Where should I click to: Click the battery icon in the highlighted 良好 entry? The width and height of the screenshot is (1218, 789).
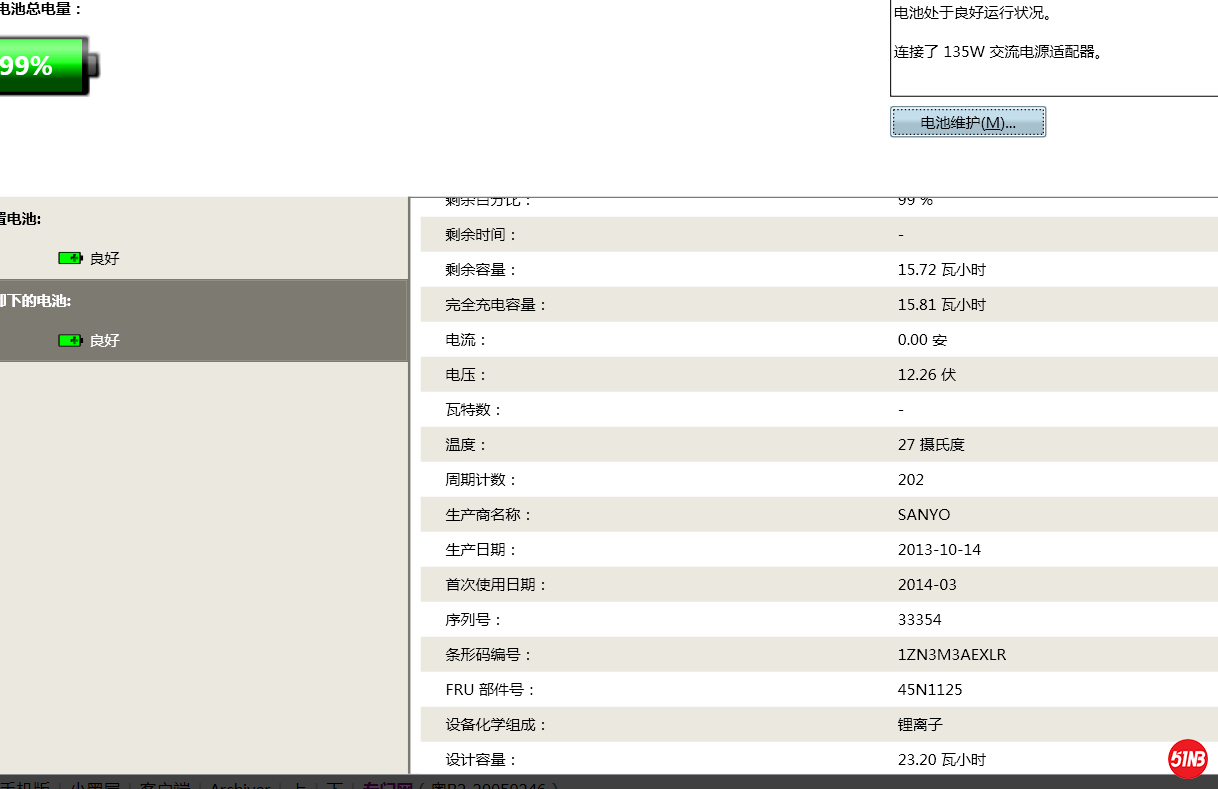pyautogui.click(x=70, y=340)
